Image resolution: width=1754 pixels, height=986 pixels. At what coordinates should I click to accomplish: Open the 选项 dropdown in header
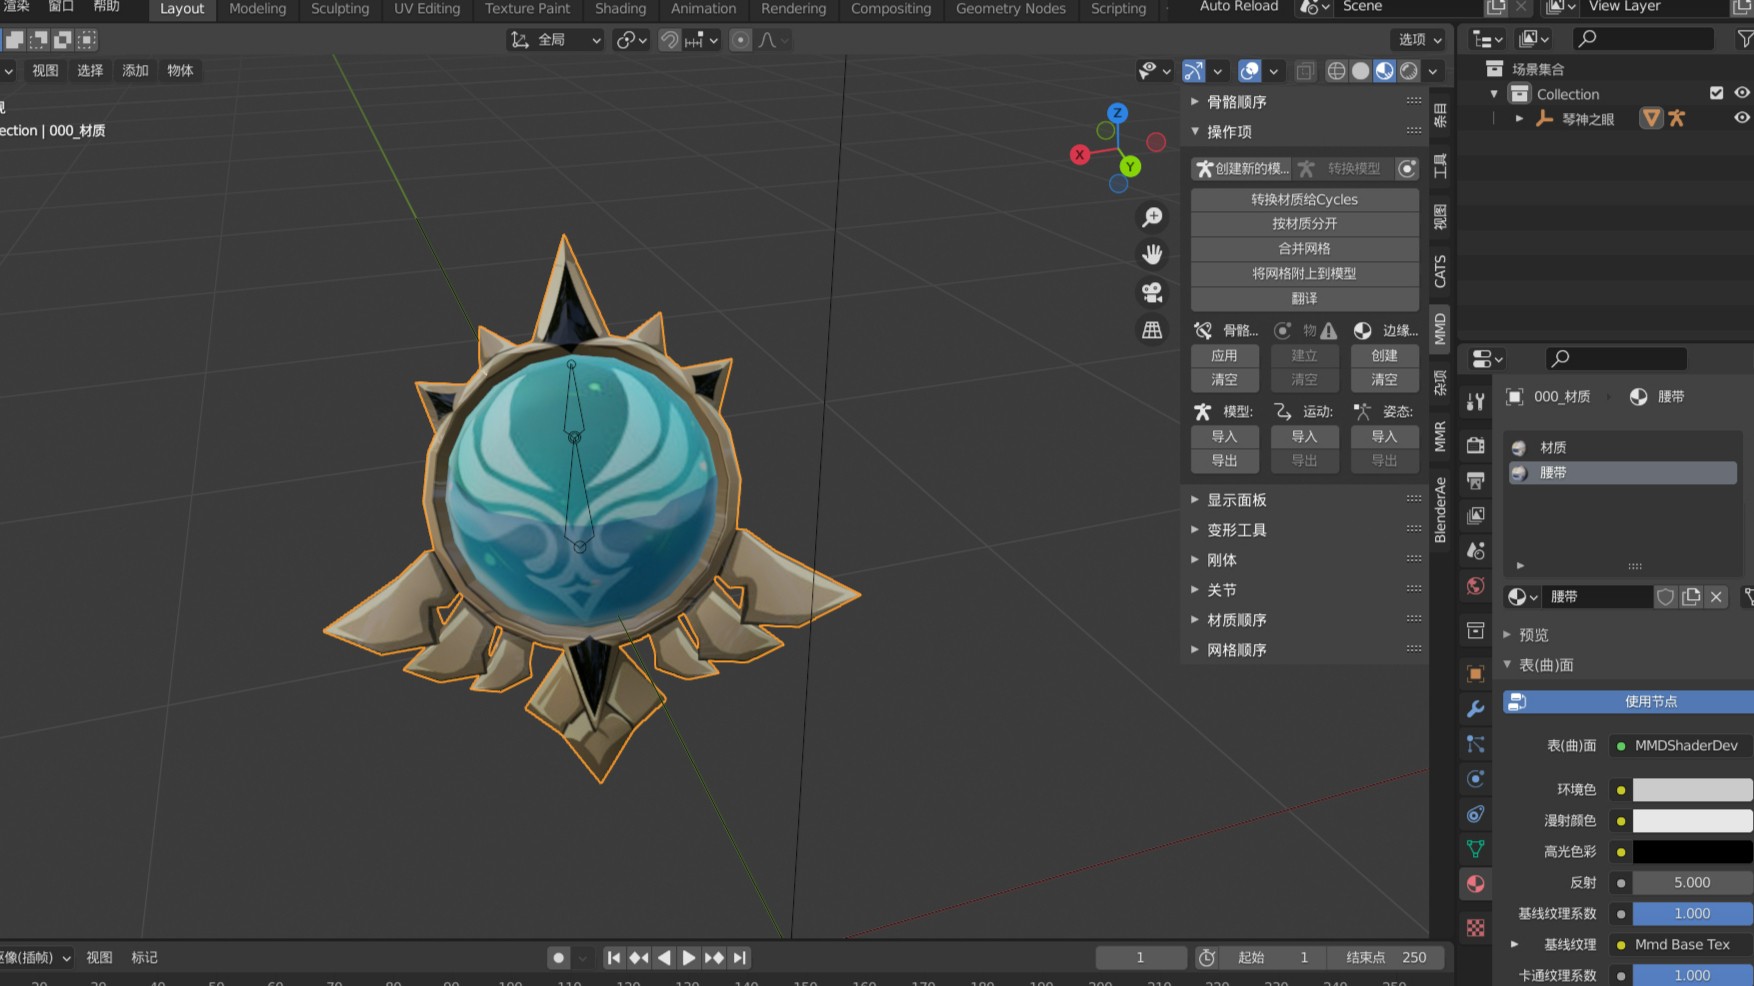(x=1419, y=40)
